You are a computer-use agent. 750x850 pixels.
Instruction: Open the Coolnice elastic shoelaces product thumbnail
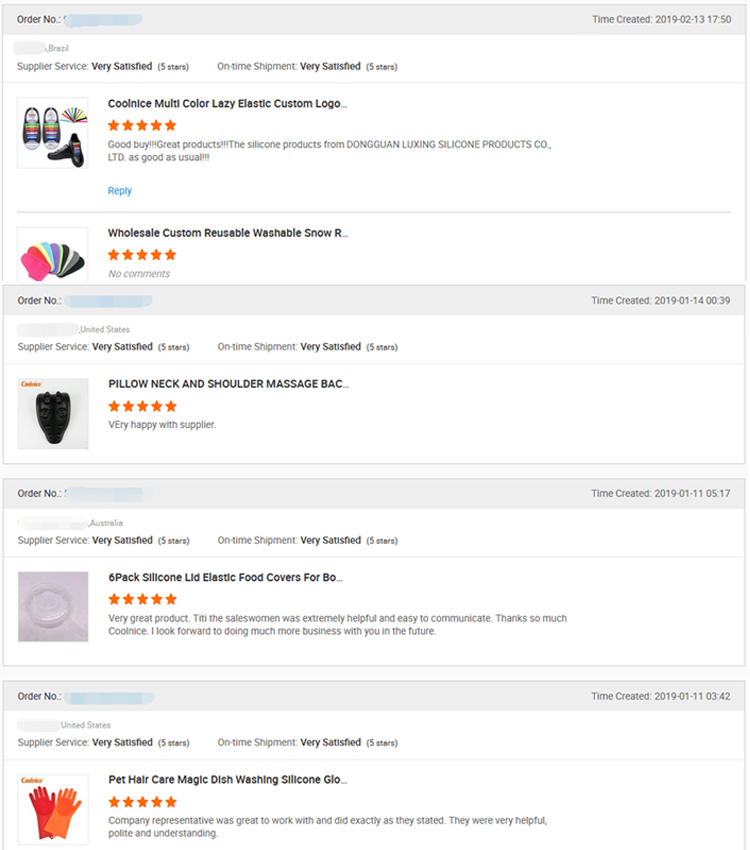coord(52,132)
